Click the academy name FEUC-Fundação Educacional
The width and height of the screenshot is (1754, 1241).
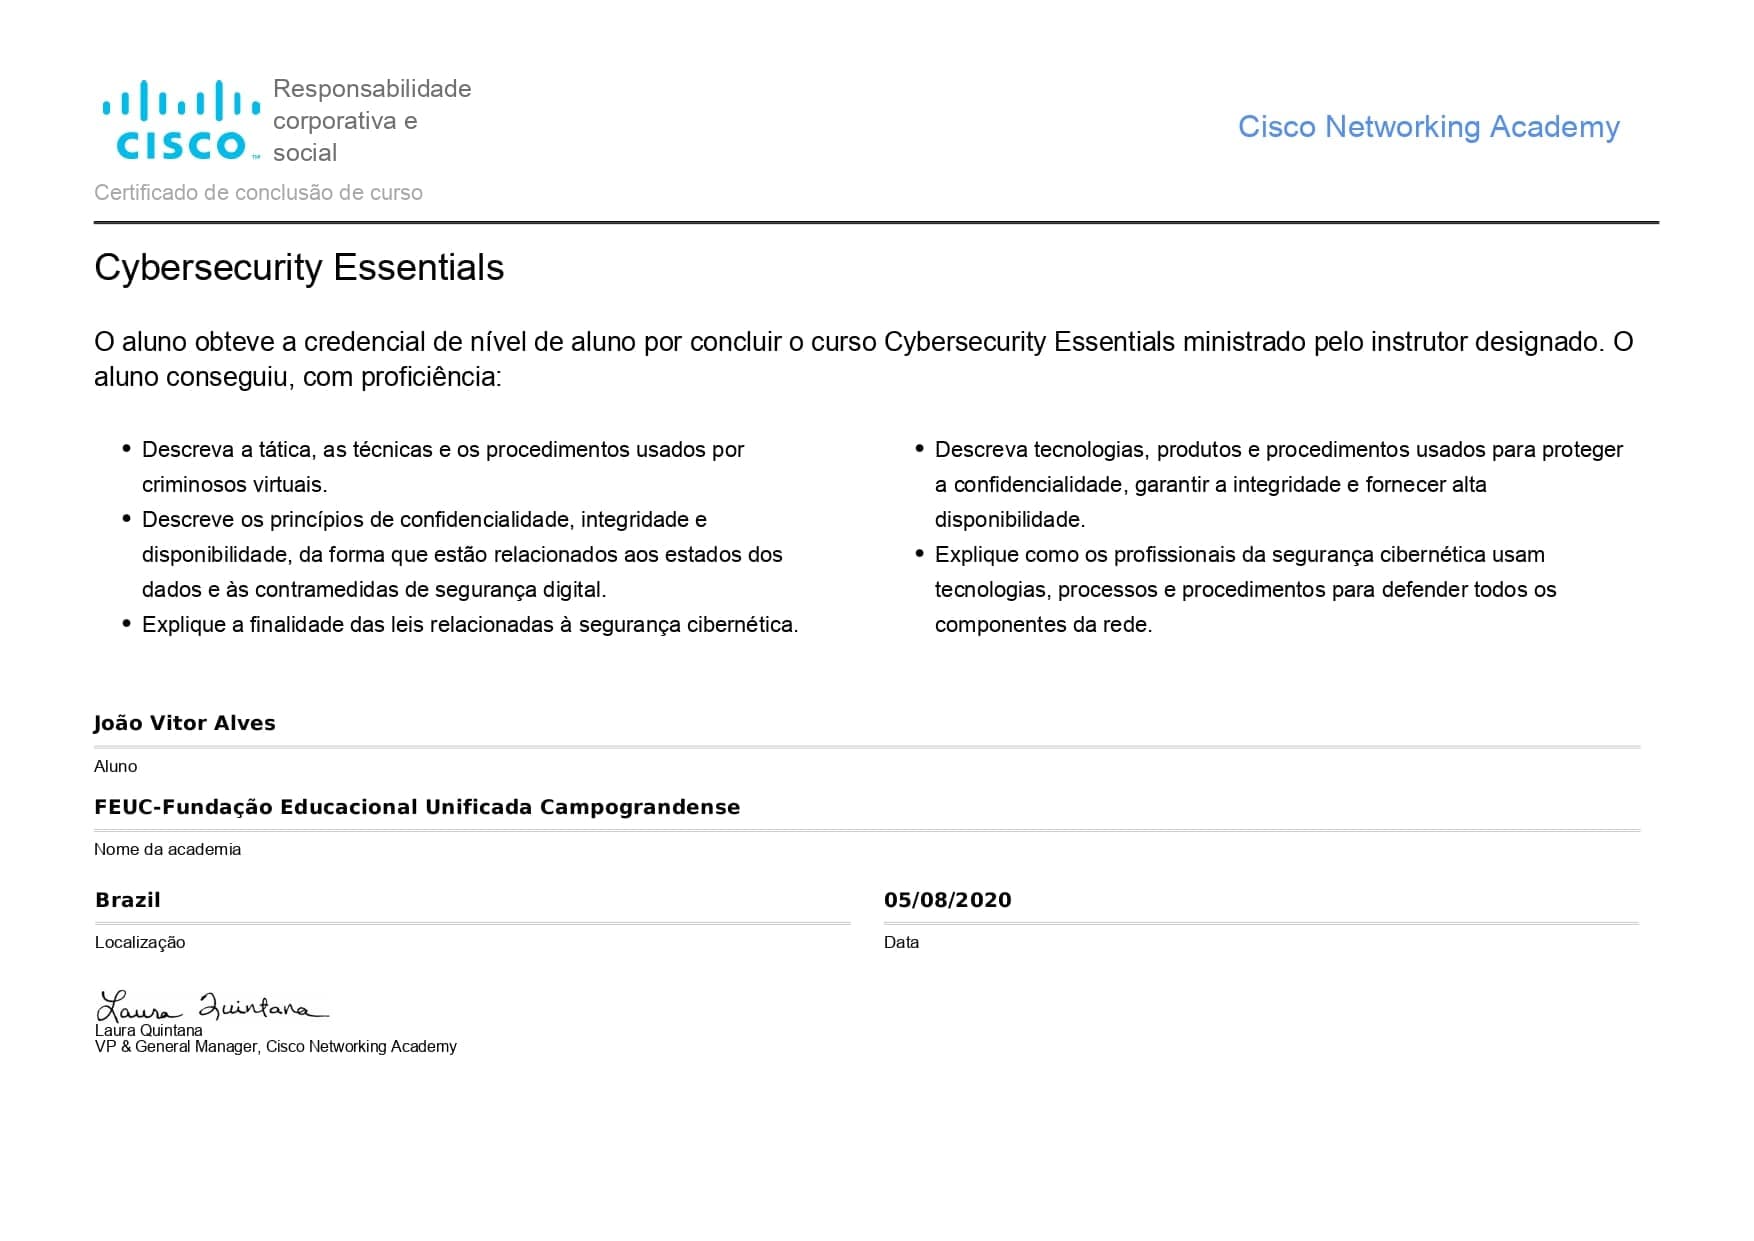[x=417, y=807]
